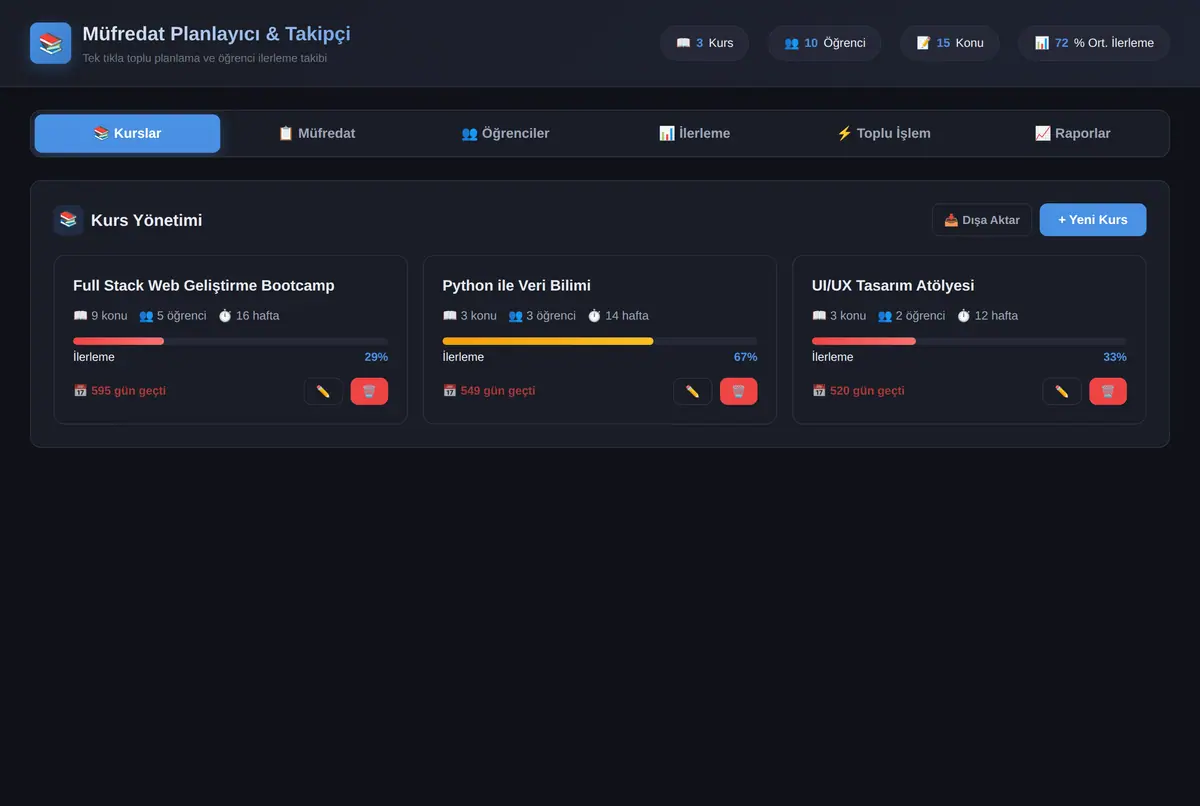Edit Full Stack Web Geliştirme Bootcamp course

[x=323, y=391]
